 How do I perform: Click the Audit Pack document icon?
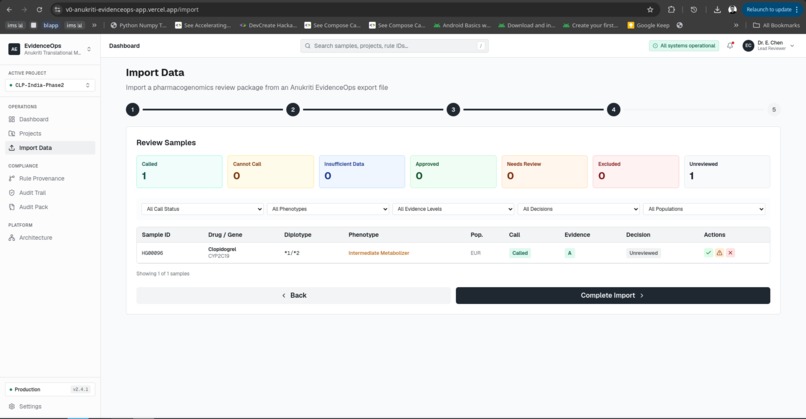pyautogui.click(x=12, y=207)
